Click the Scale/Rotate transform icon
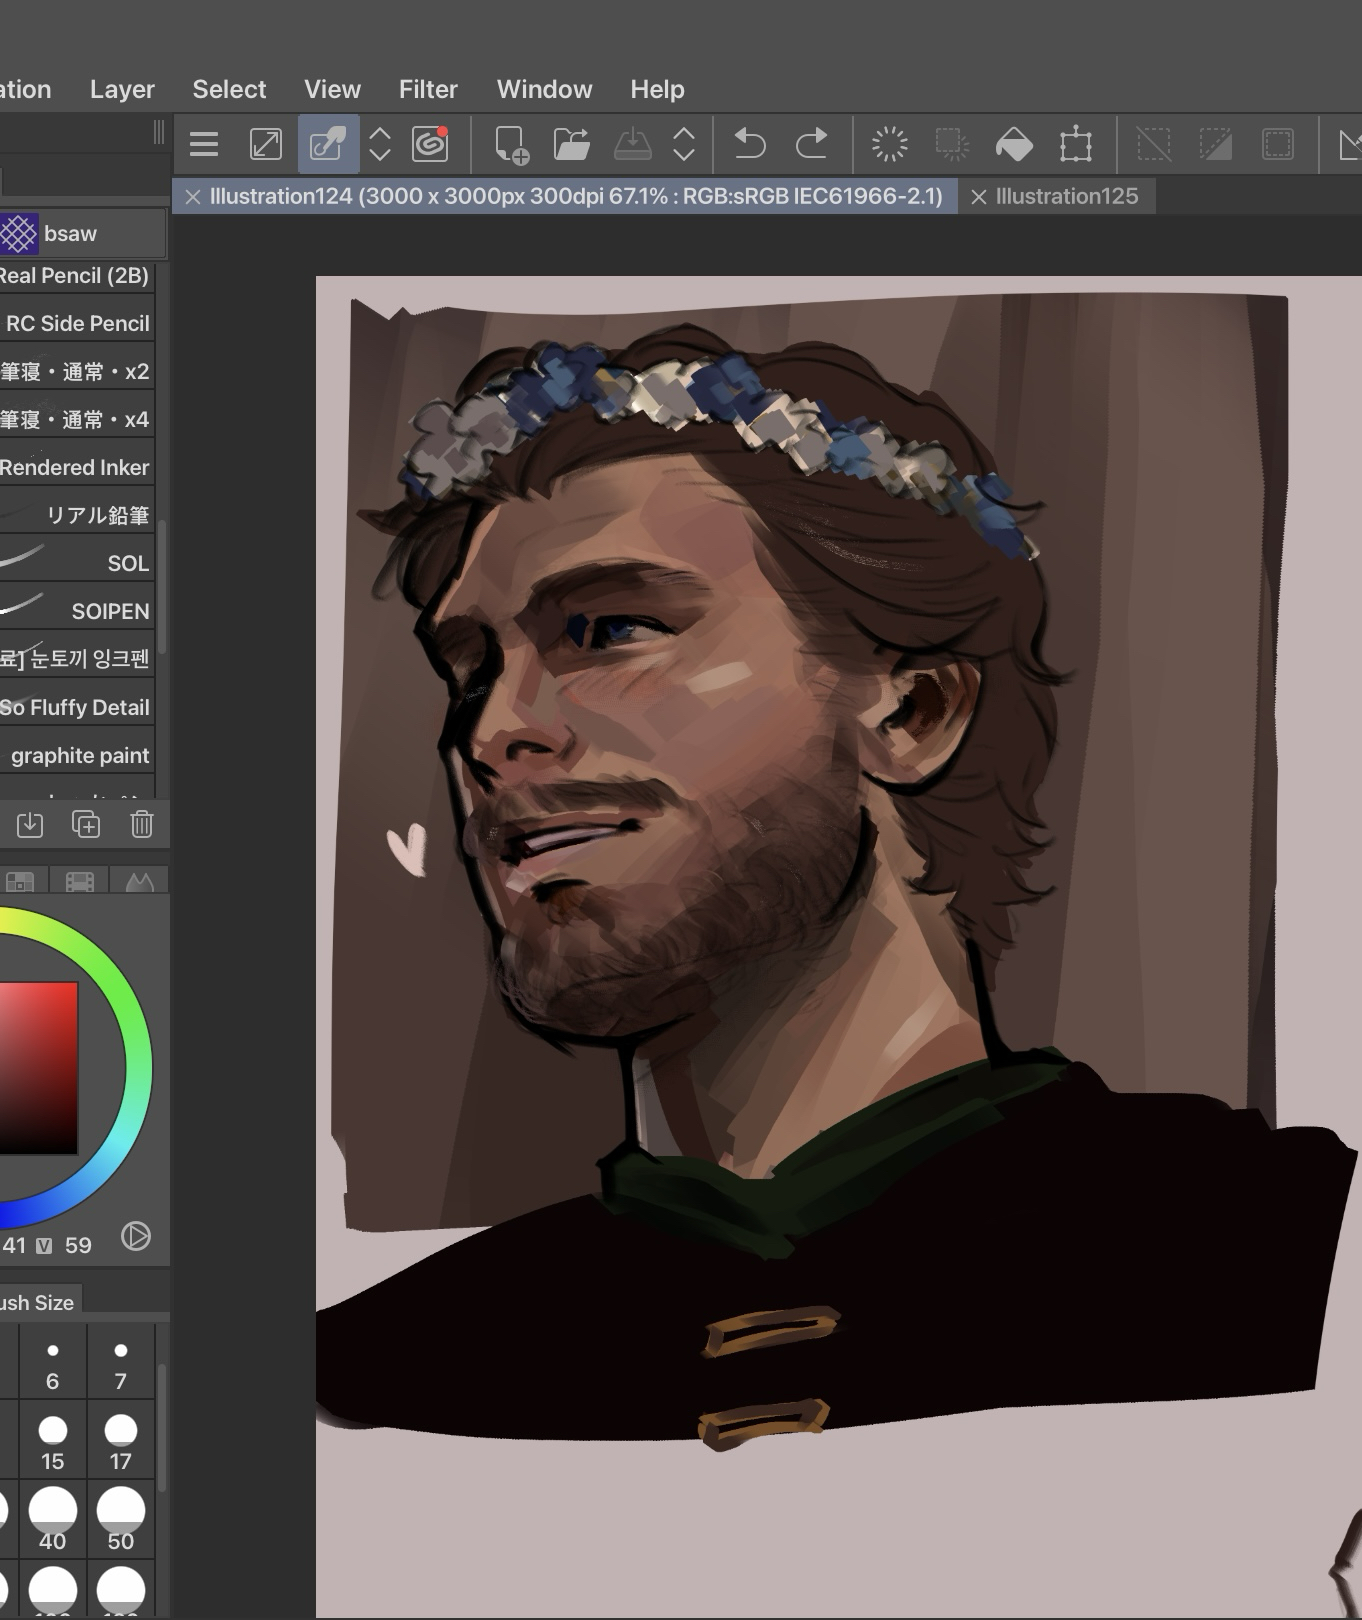Screen dimensions: 1362x1620 1076,145
